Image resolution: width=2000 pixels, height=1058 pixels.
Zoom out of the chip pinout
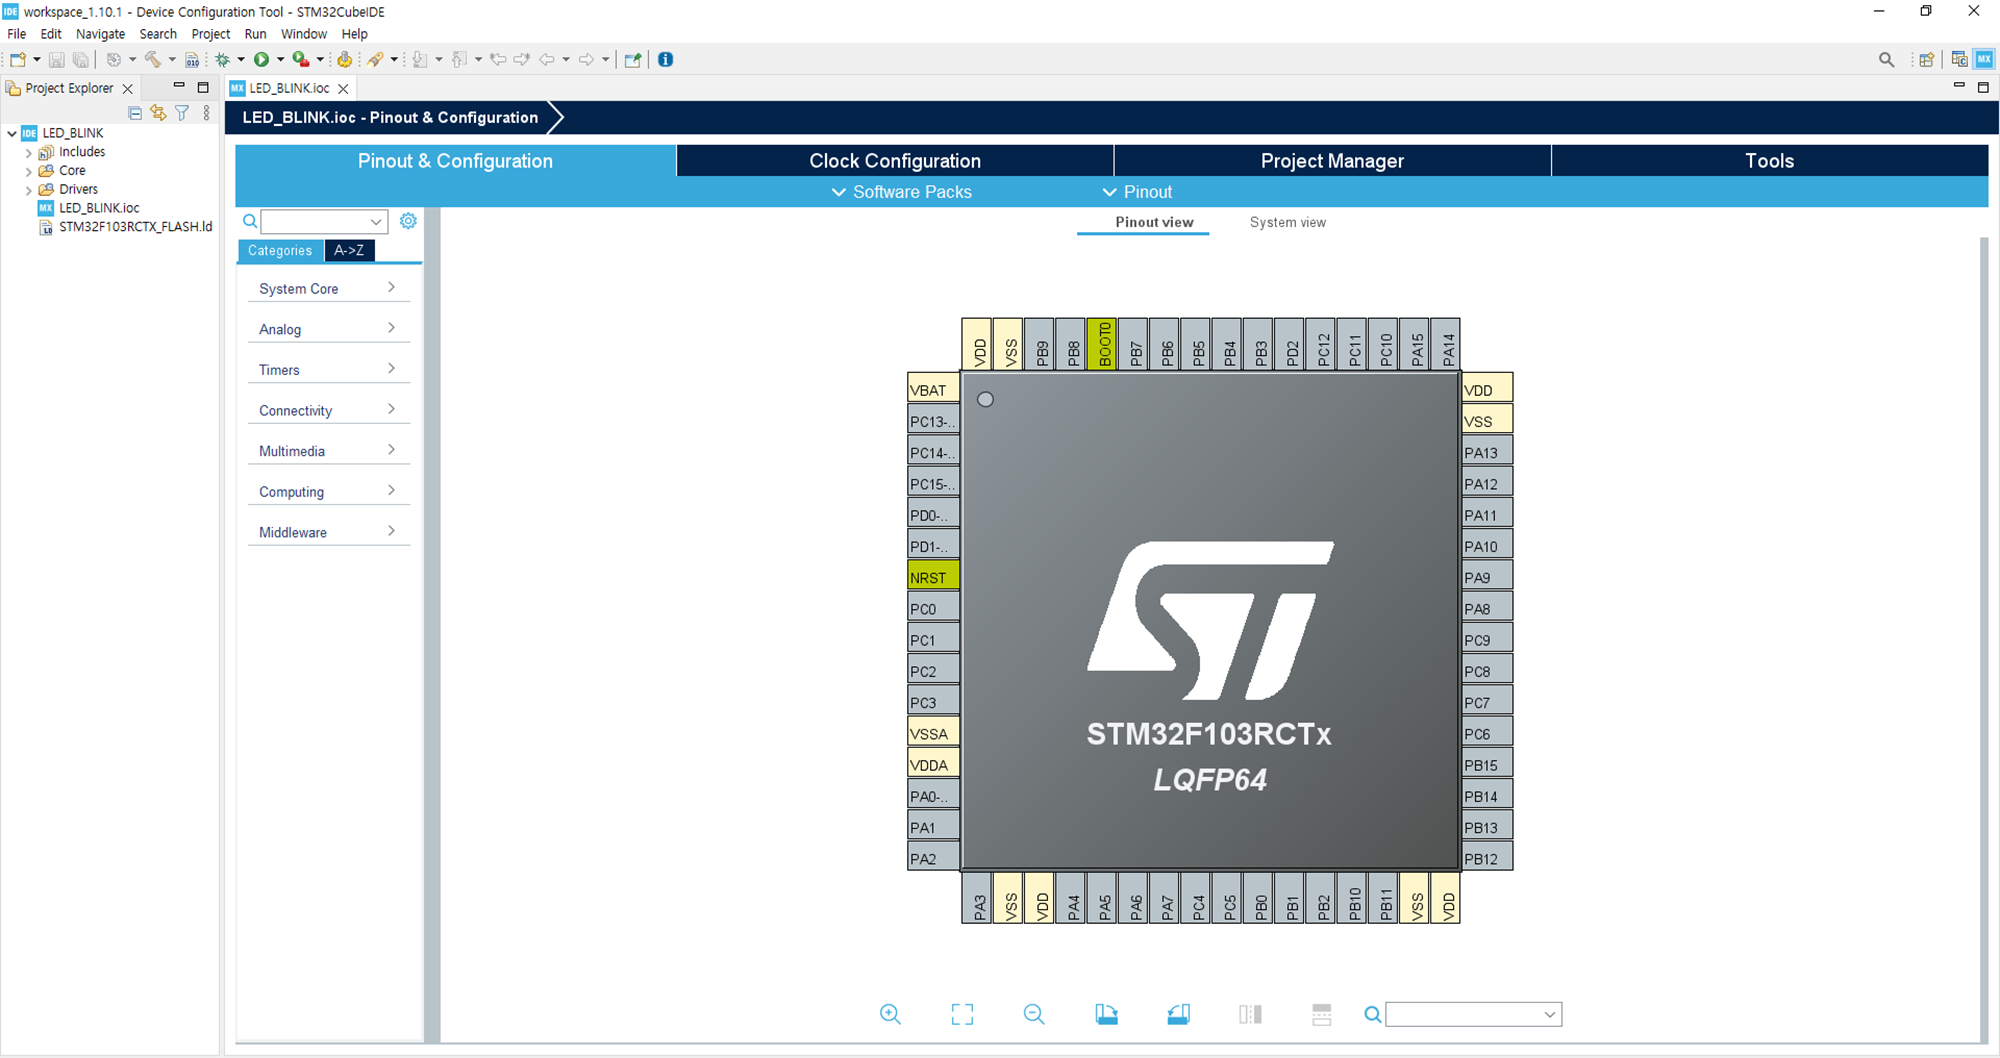coord(1034,1014)
